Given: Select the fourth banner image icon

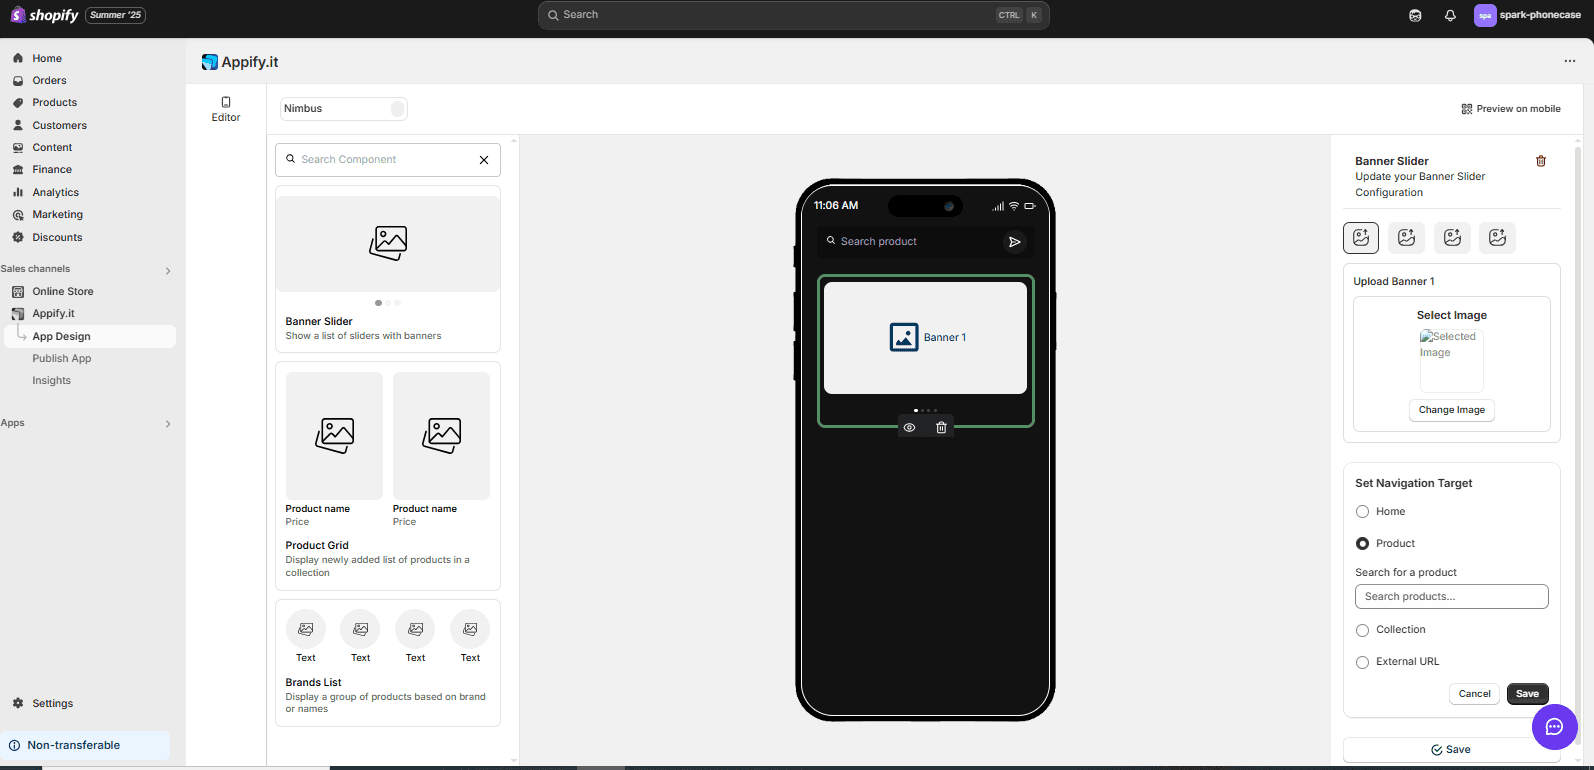Looking at the screenshot, I should tap(1497, 238).
